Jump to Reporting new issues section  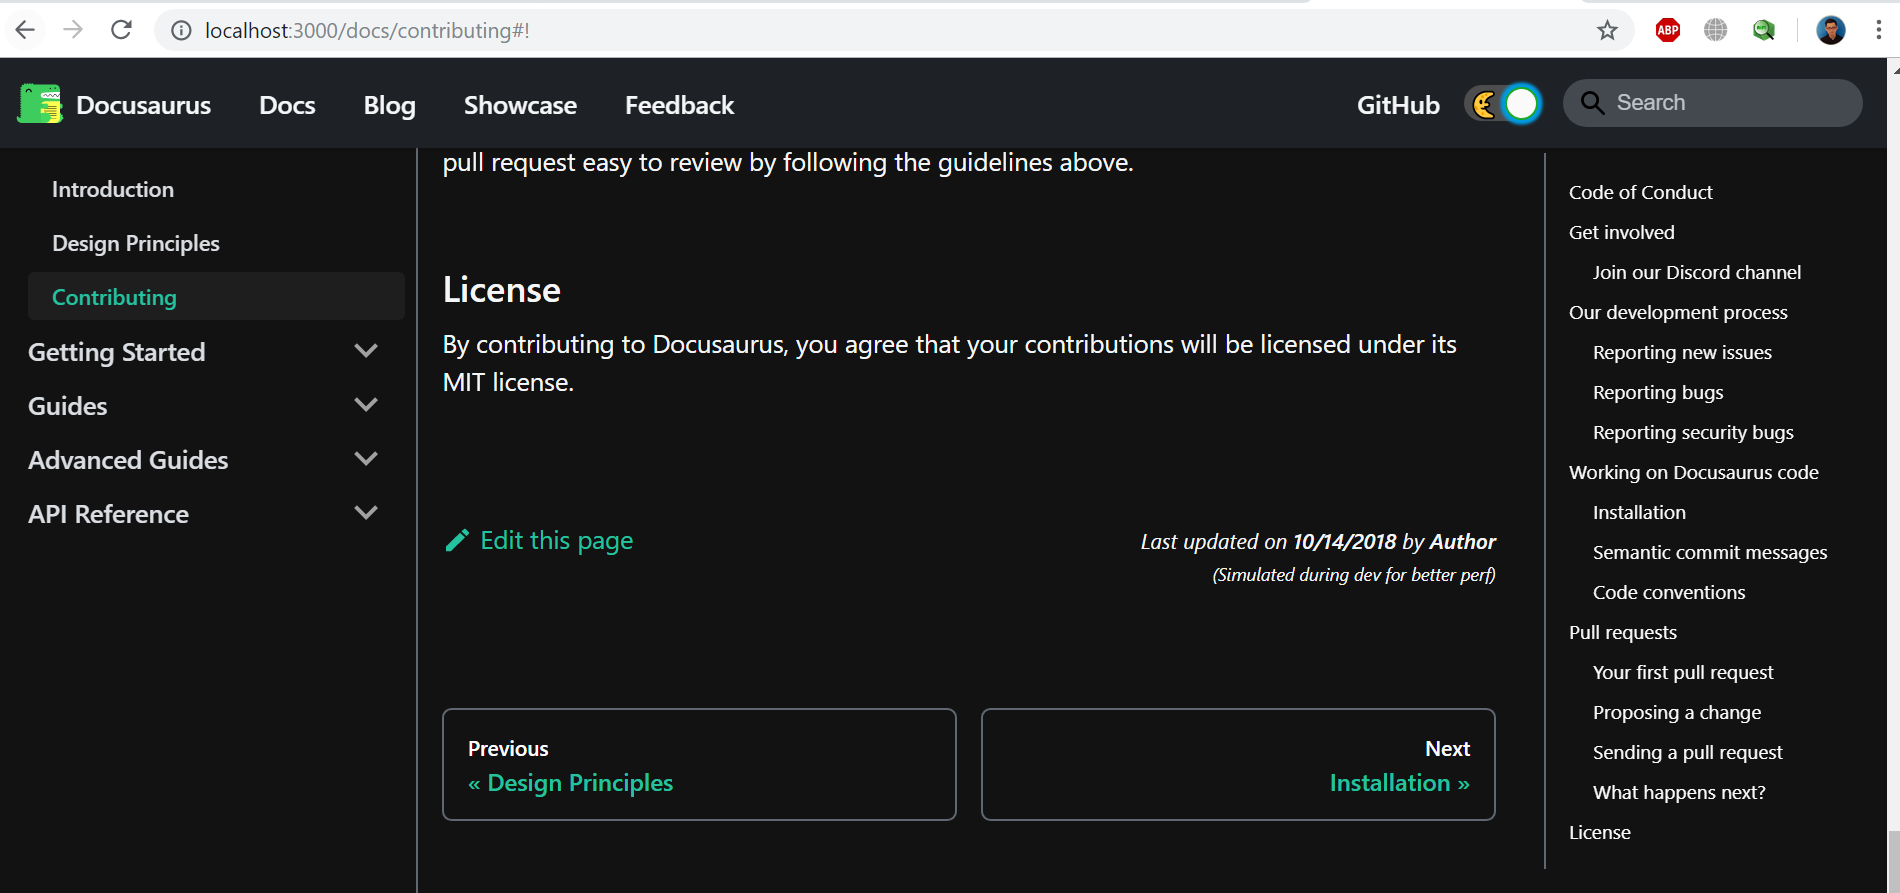(1682, 352)
